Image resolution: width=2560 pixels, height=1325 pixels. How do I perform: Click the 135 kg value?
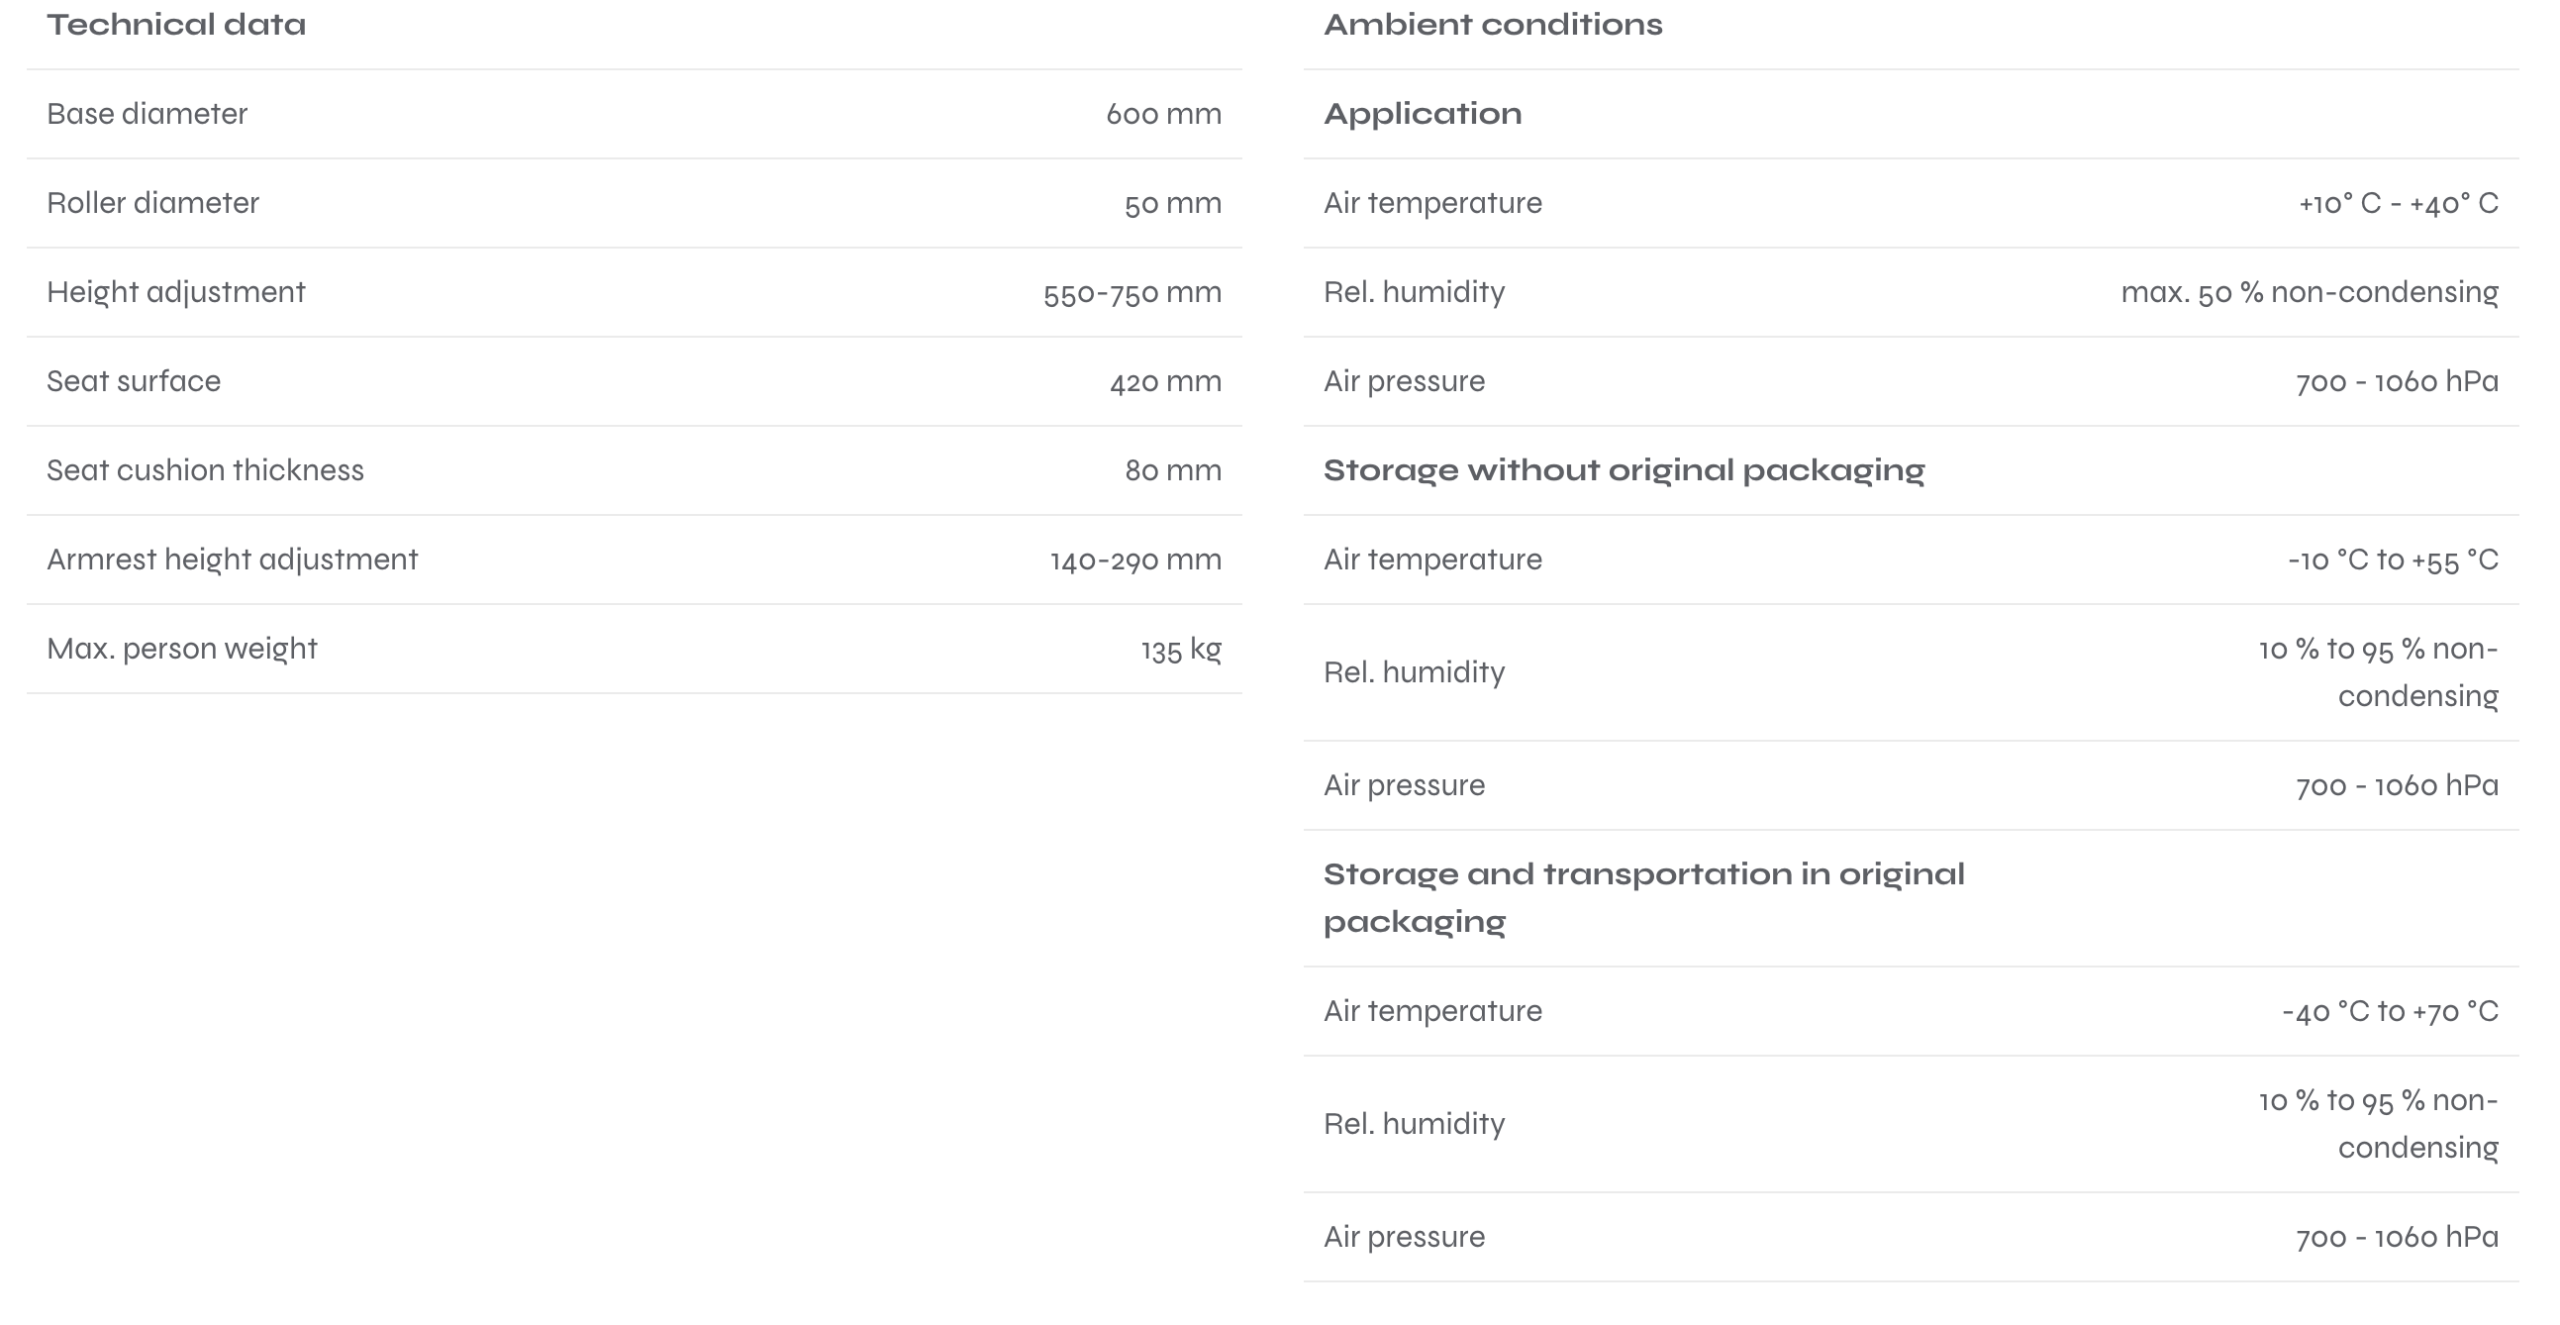coord(1181,650)
